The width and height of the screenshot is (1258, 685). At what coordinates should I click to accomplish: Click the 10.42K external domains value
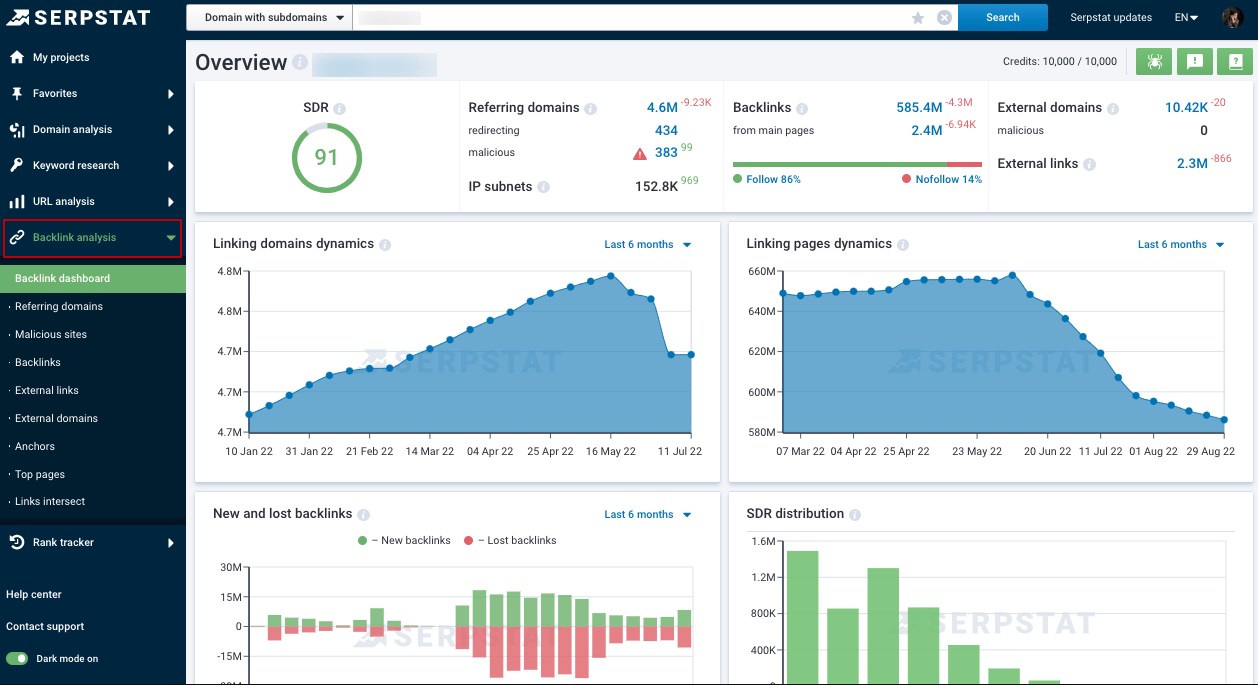click(x=1186, y=108)
